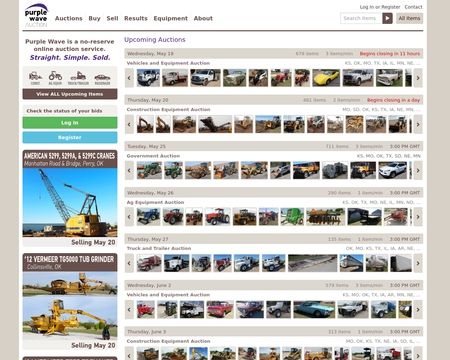Click the Wednesday, May 26 date header
The height and width of the screenshot is (360, 450).
(x=150, y=193)
